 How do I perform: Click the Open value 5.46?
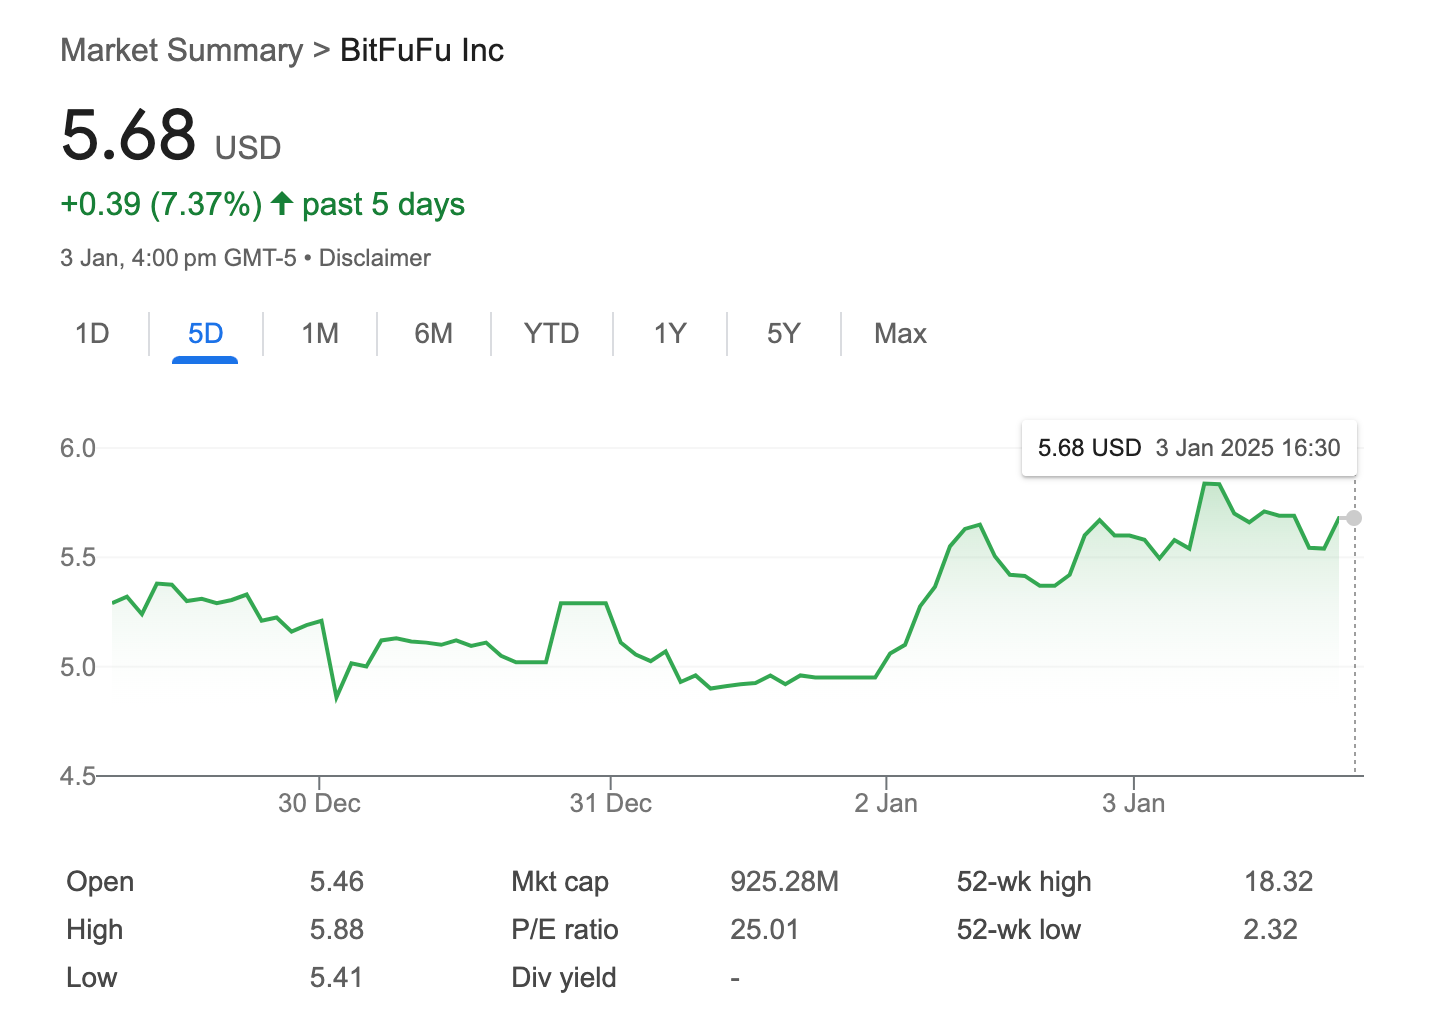coord(337,881)
